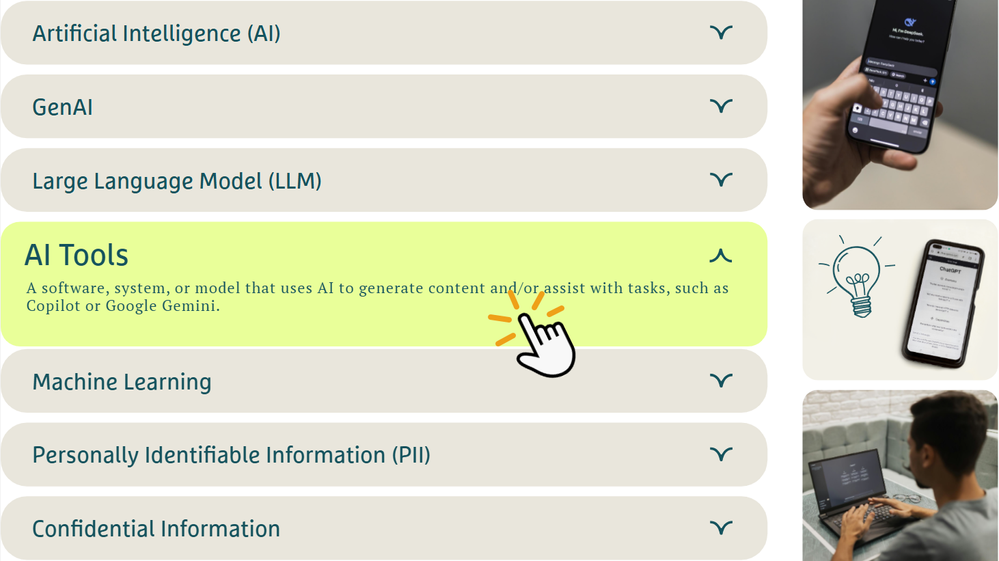Expand the GenAI chevron arrow
Image resolution: width=999 pixels, height=561 pixels.
point(720,106)
